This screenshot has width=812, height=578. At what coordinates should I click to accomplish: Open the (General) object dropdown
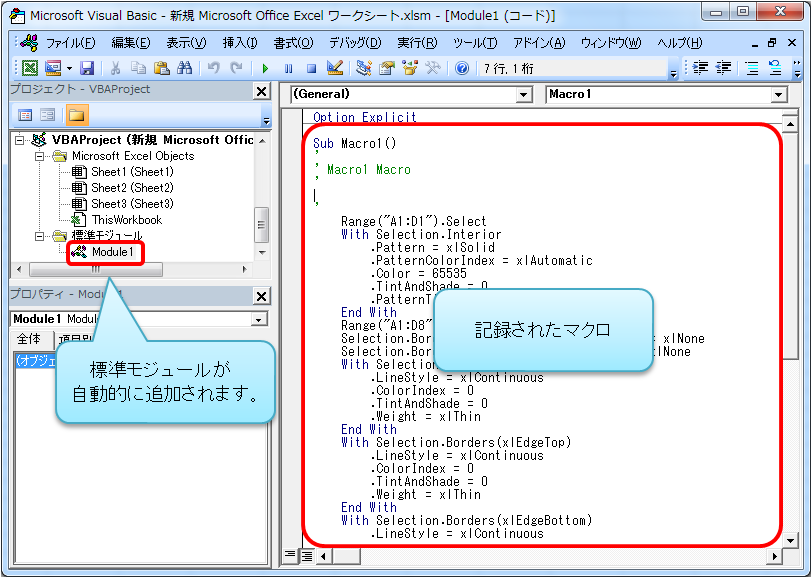pos(524,94)
